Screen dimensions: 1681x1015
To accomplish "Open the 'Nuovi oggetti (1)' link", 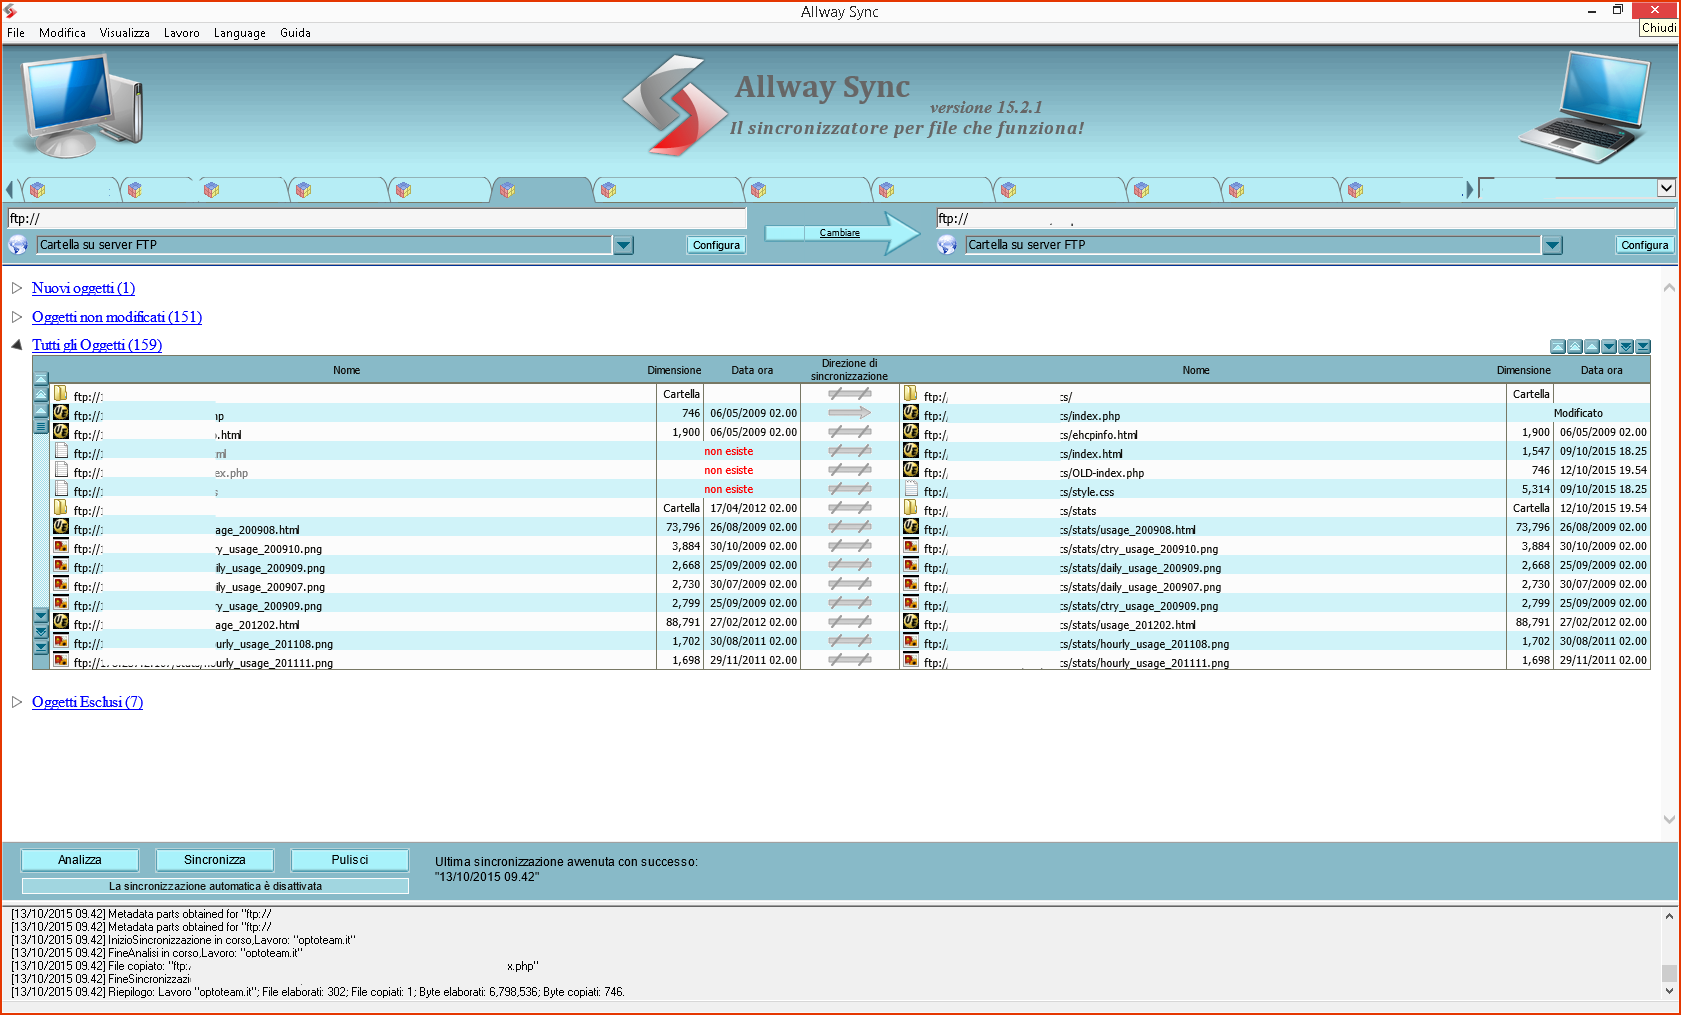I will (x=83, y=288).
